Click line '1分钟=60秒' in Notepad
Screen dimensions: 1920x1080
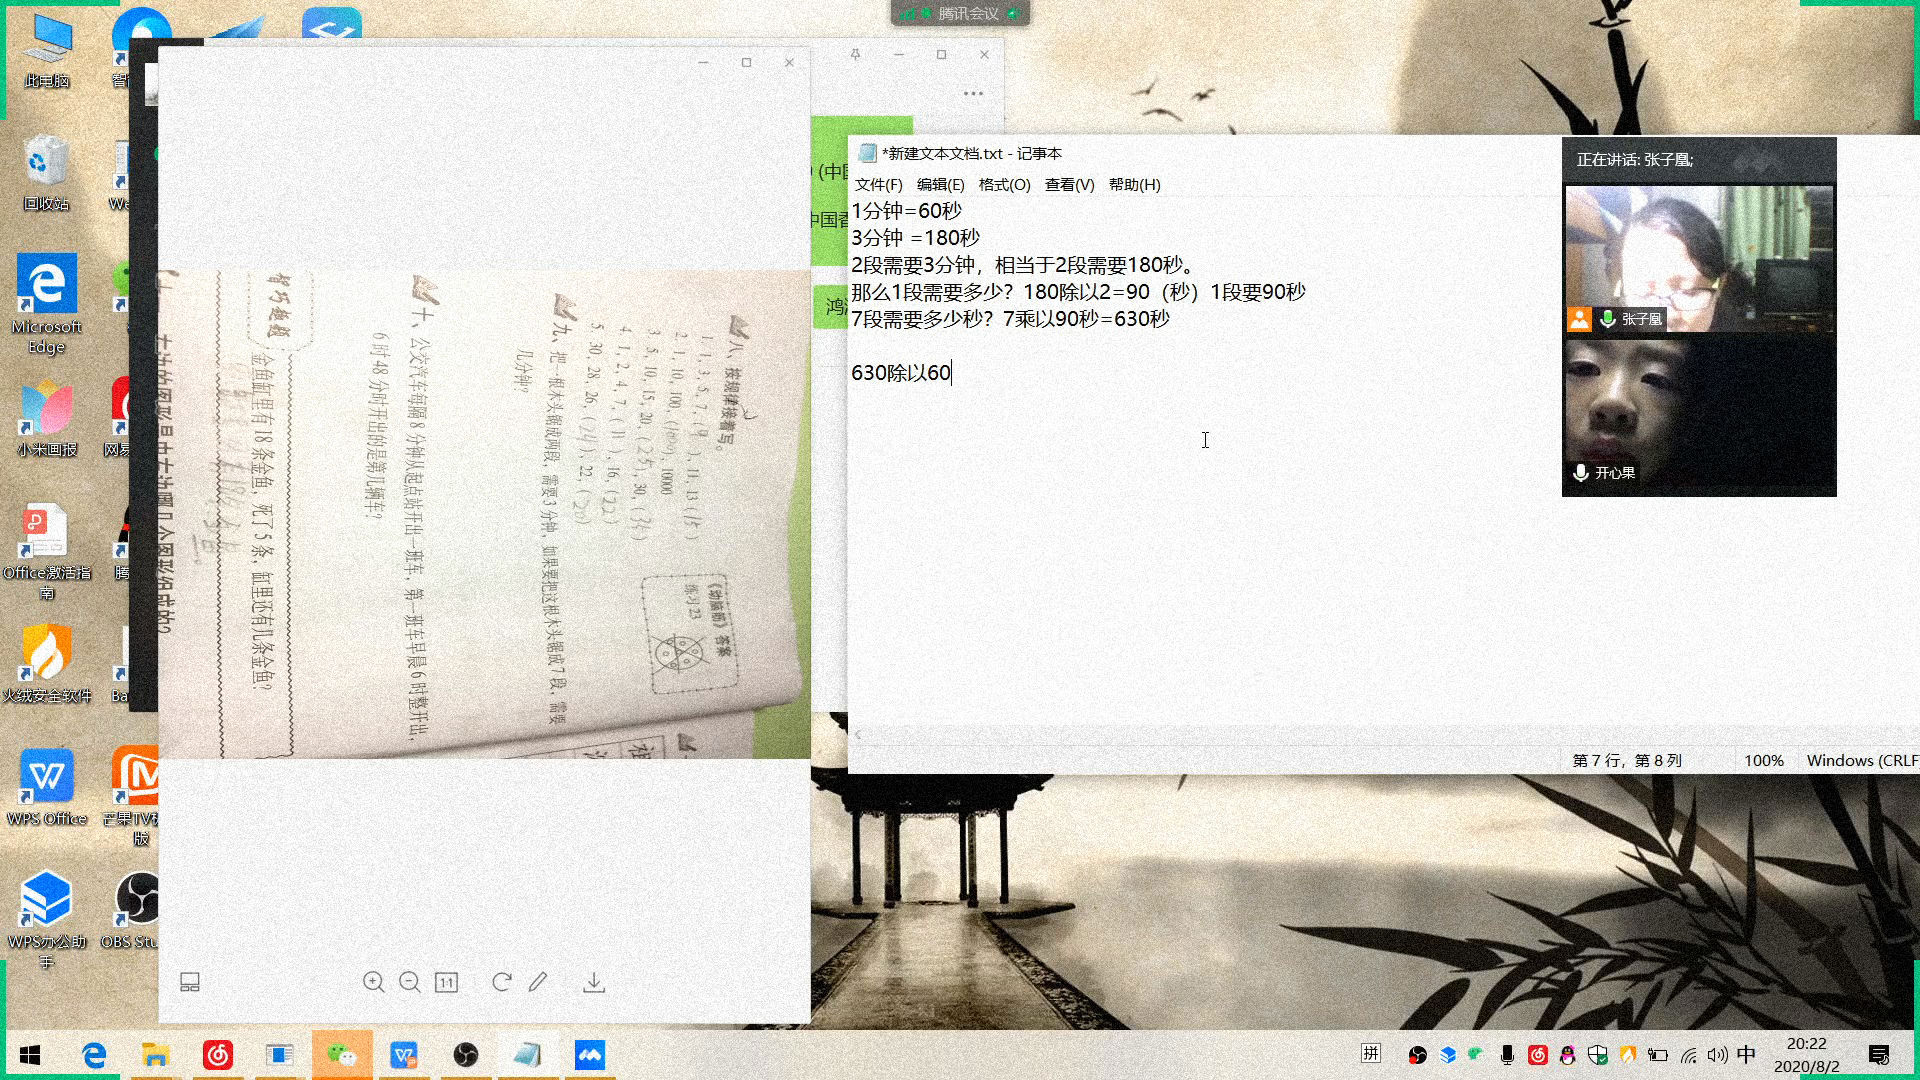pos(906,211)
